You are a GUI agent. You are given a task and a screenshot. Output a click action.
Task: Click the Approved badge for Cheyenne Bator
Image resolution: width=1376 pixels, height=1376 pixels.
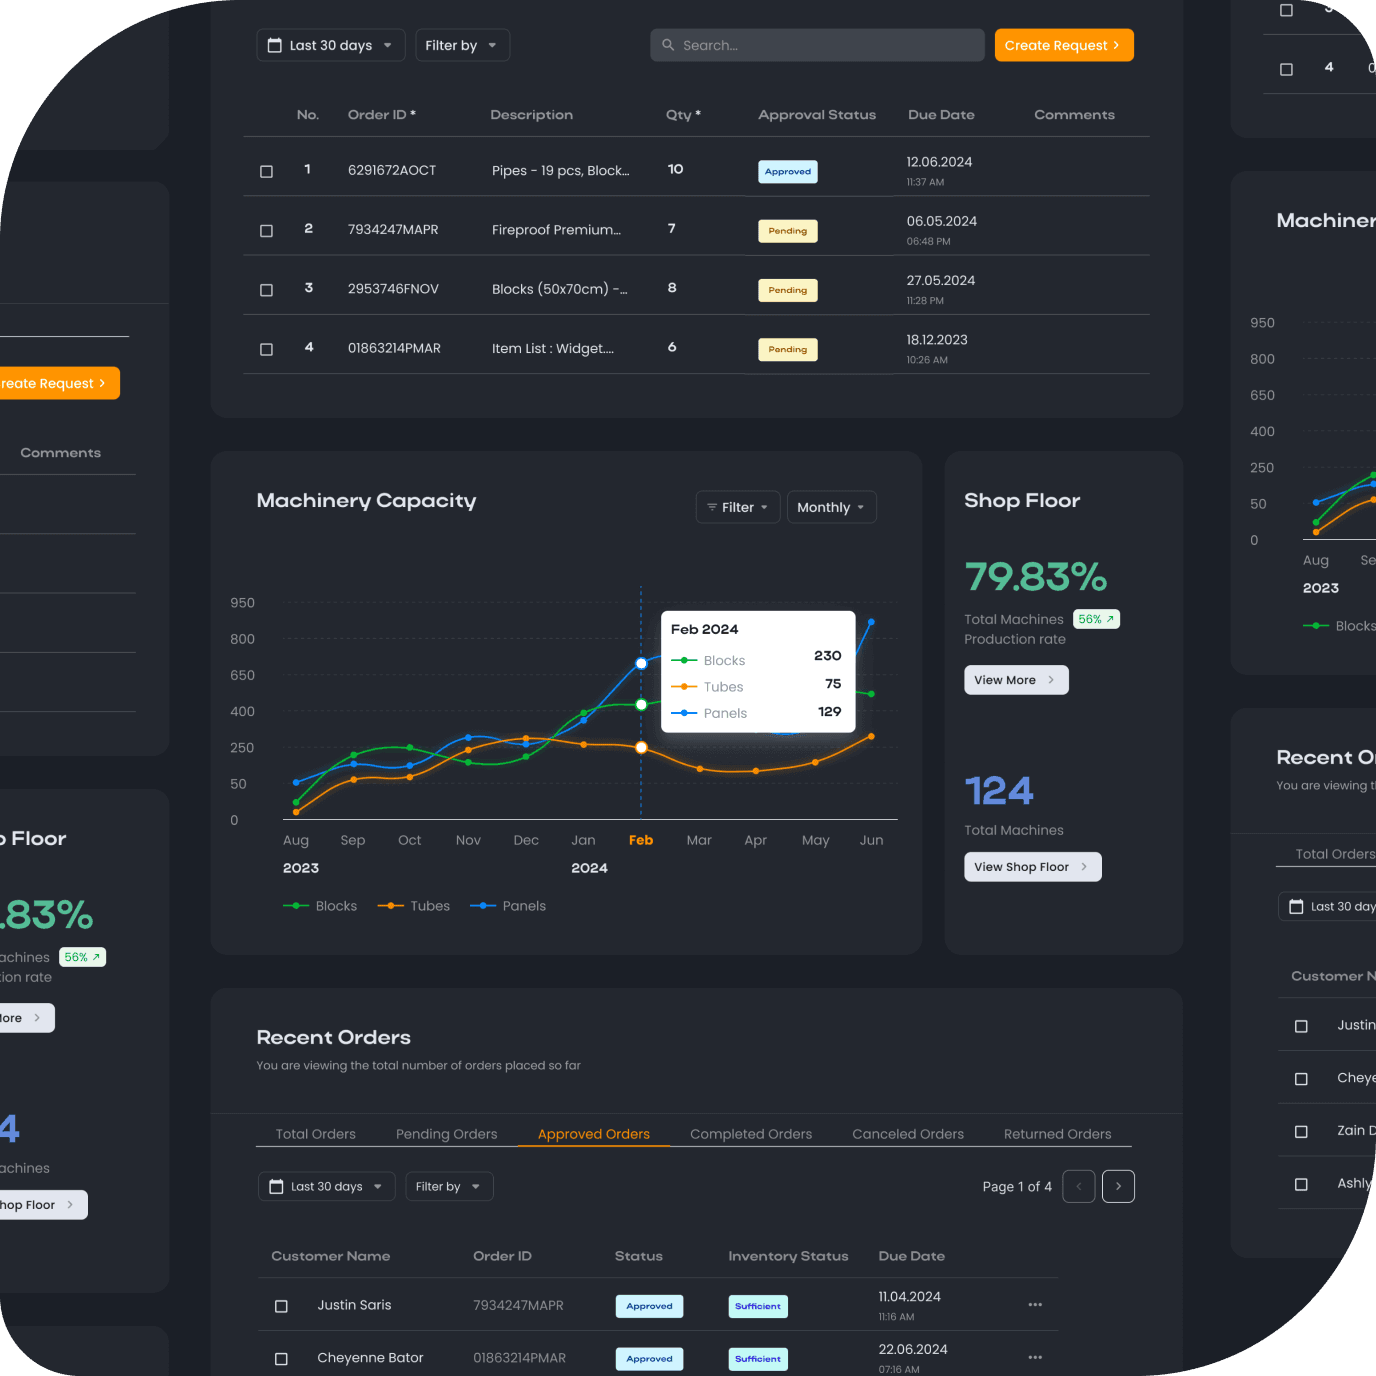coord(649,1359)
